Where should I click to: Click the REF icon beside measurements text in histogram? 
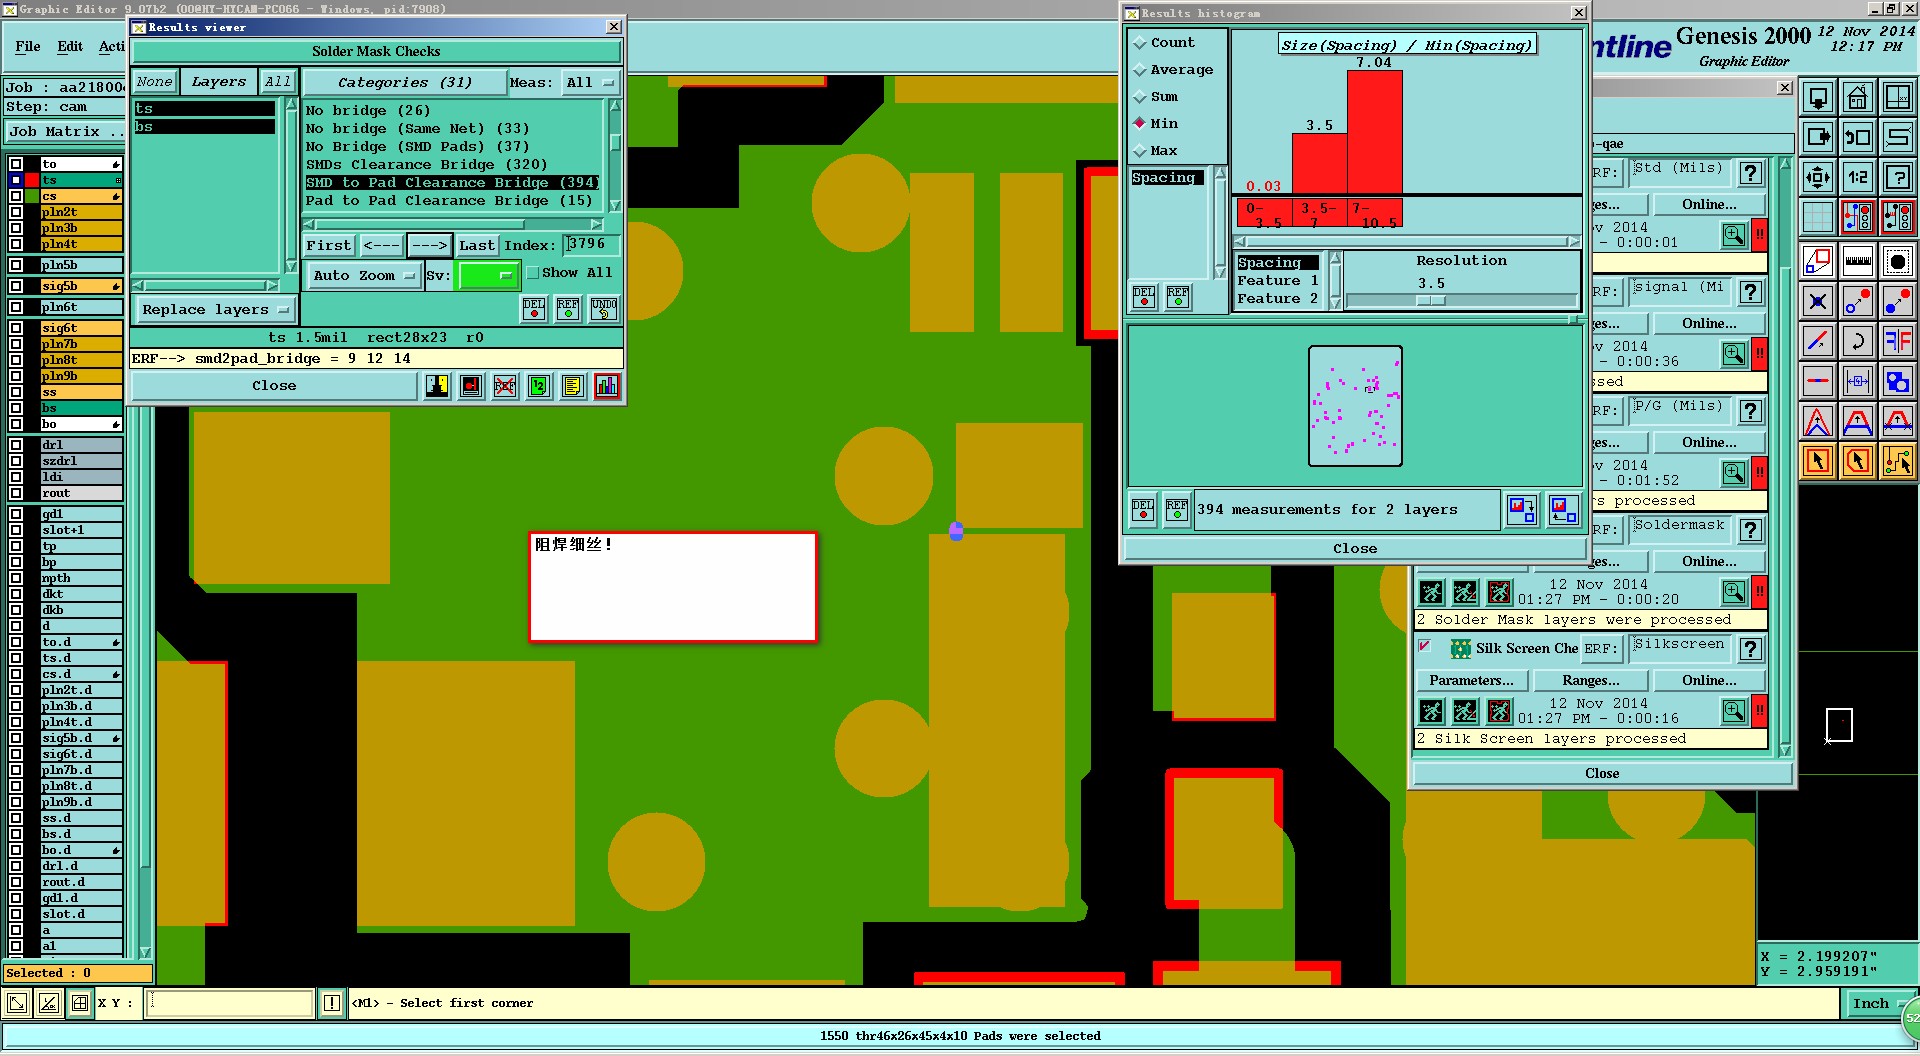pos(1177,509)
